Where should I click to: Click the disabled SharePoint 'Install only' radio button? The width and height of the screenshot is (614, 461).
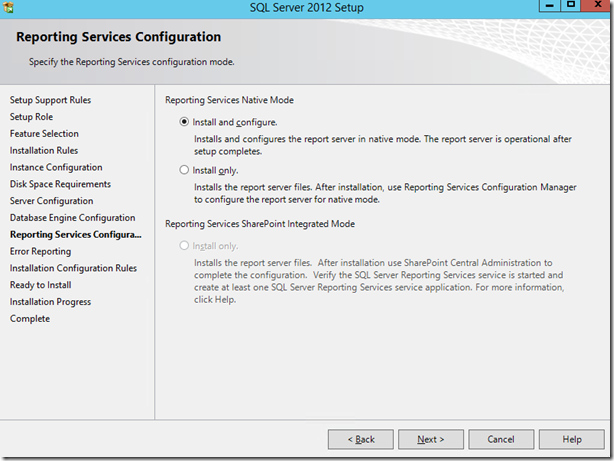[184, 246]
